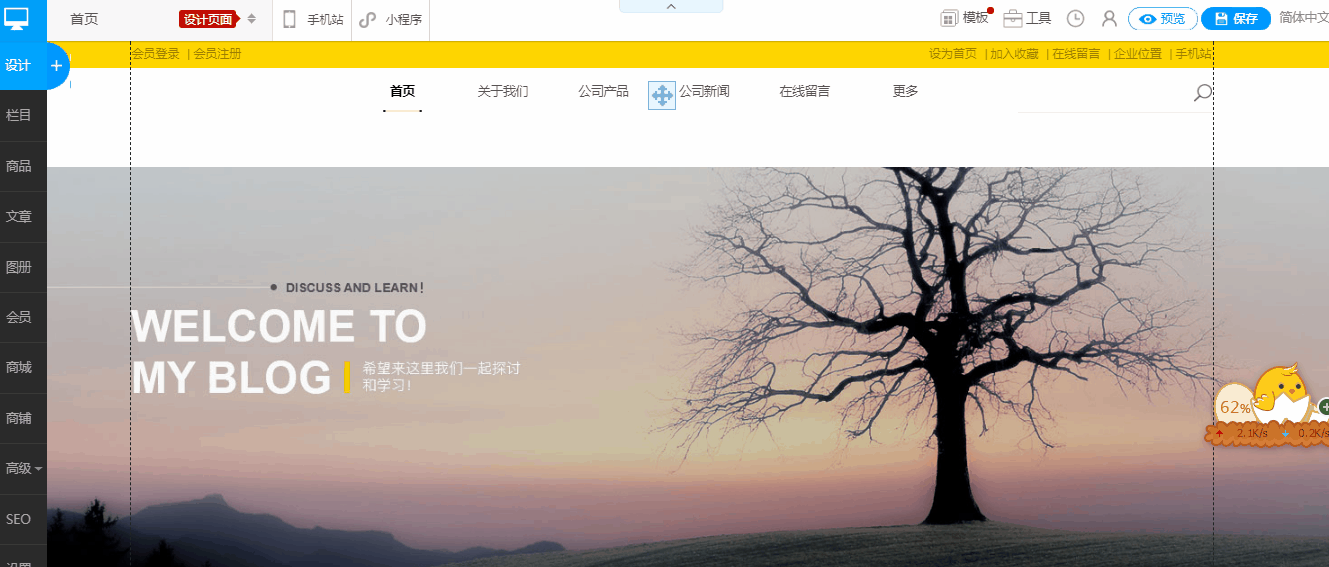Toggle the page selector up-down arrows
1329x567 pixels.
[252, 19]
